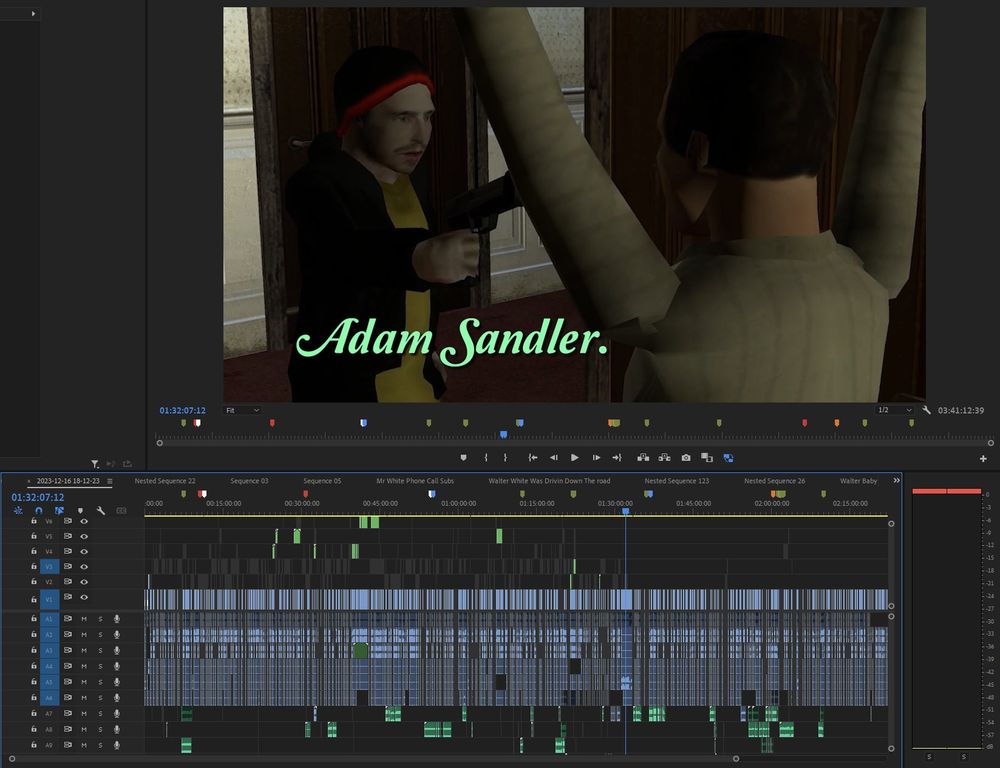Click the orange marker in monitor ruler
This screenshot has height=768, width=1000.
tap(837, 423)
